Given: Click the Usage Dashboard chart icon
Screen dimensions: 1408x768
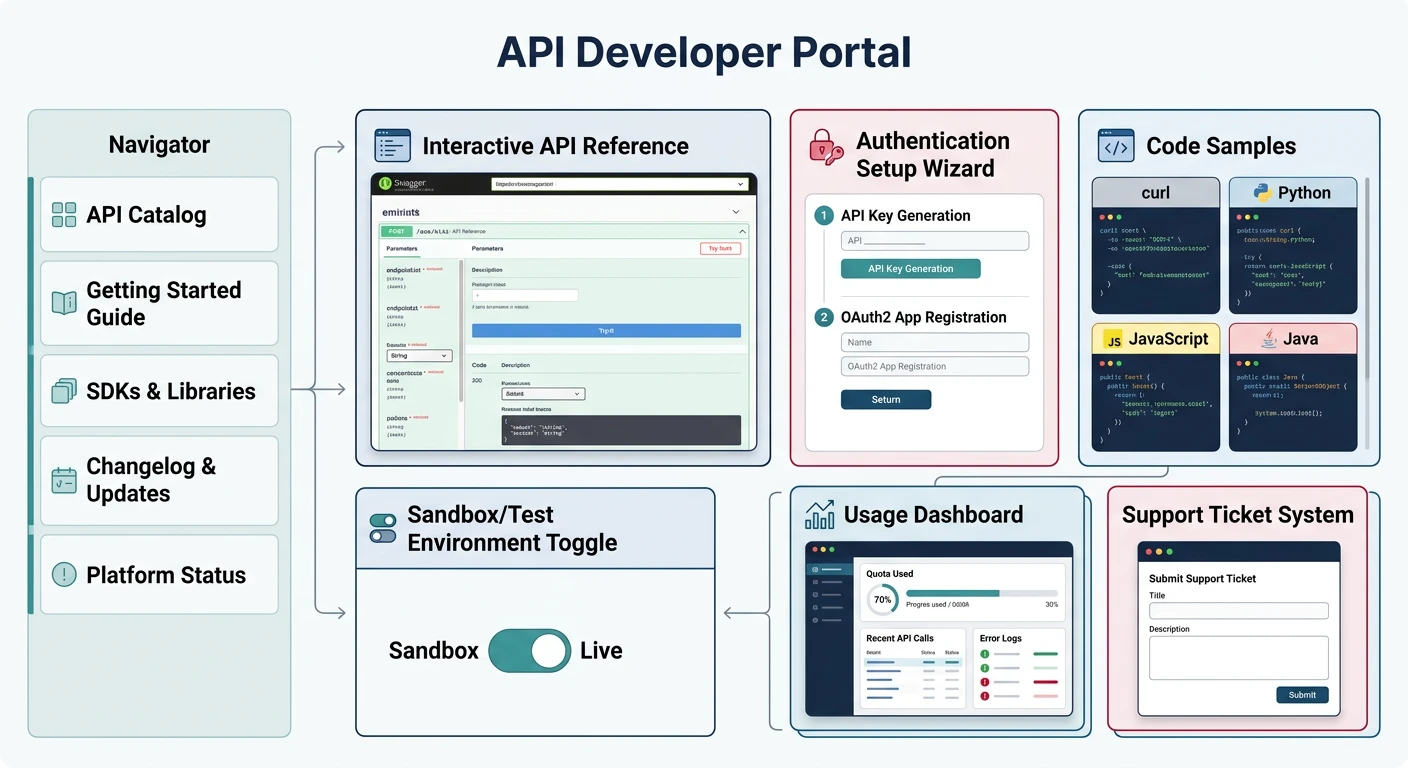Looking at the screenshot, I should (821, 513).
